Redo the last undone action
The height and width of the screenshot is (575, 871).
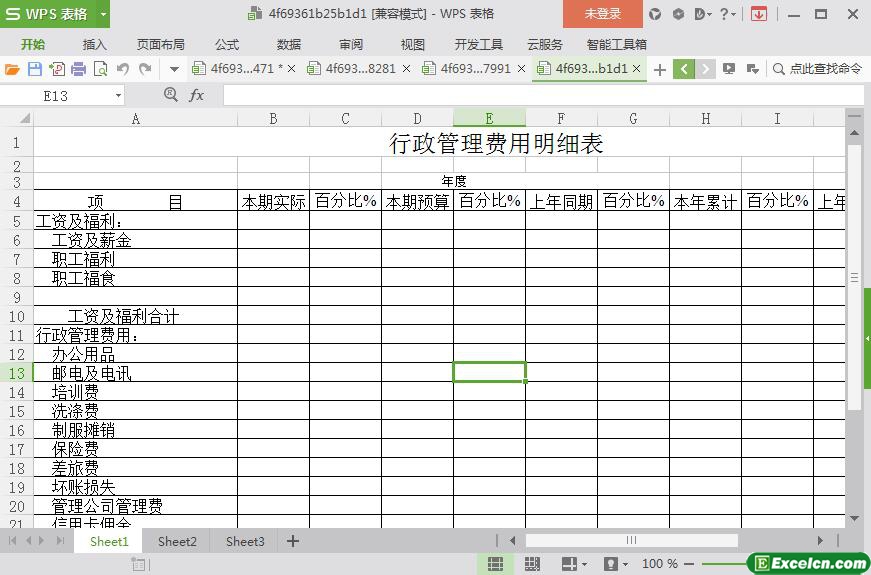pos(145,69)
